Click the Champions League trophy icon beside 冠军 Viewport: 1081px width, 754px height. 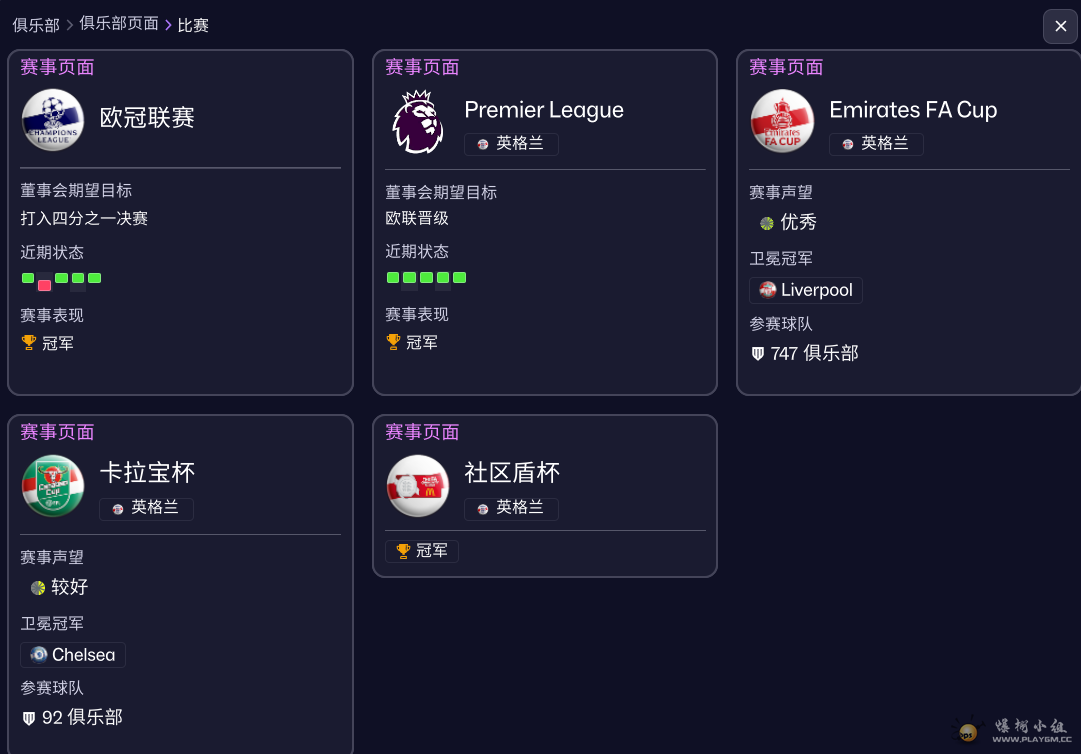[x=29, y=343]
